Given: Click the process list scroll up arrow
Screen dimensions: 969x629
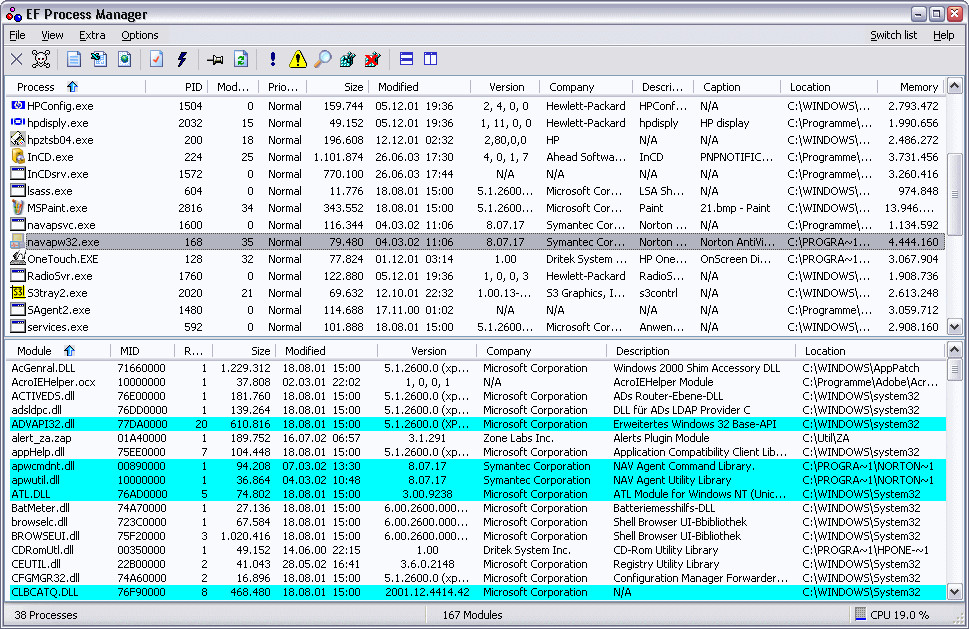Looking at the screenshot, I should coord(955,87).
